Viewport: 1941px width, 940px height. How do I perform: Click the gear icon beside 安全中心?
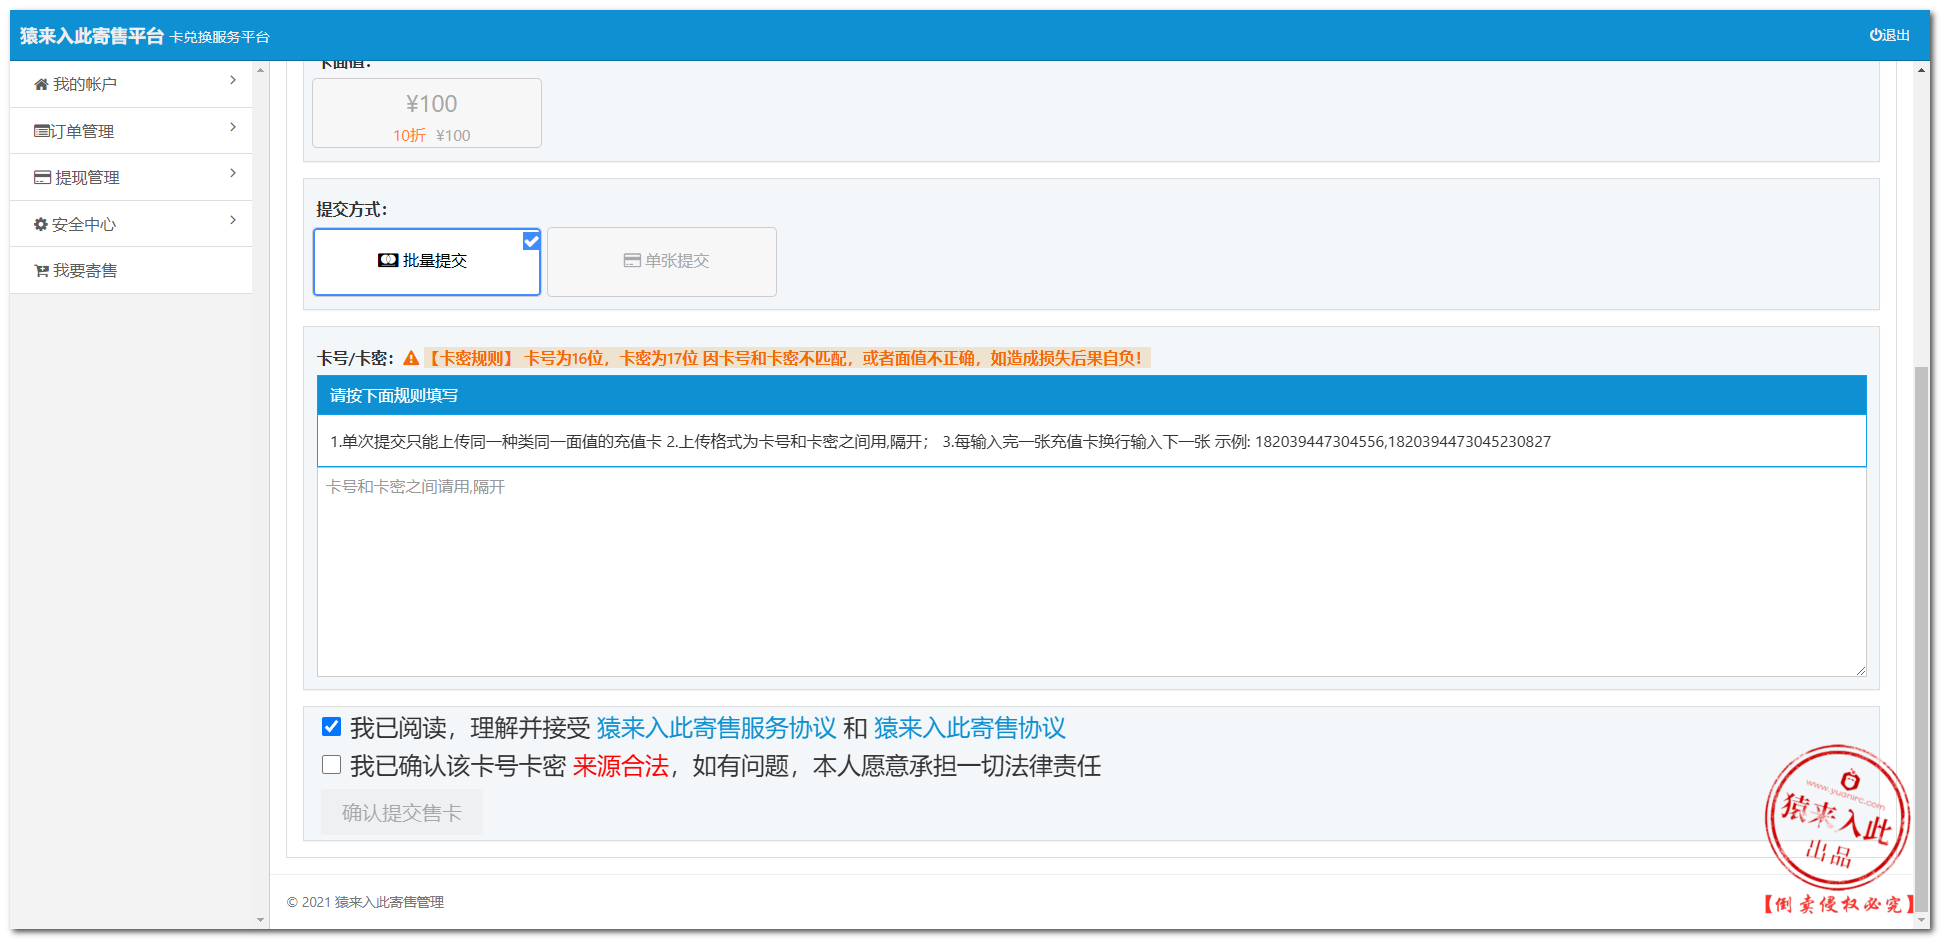(41, 224)
